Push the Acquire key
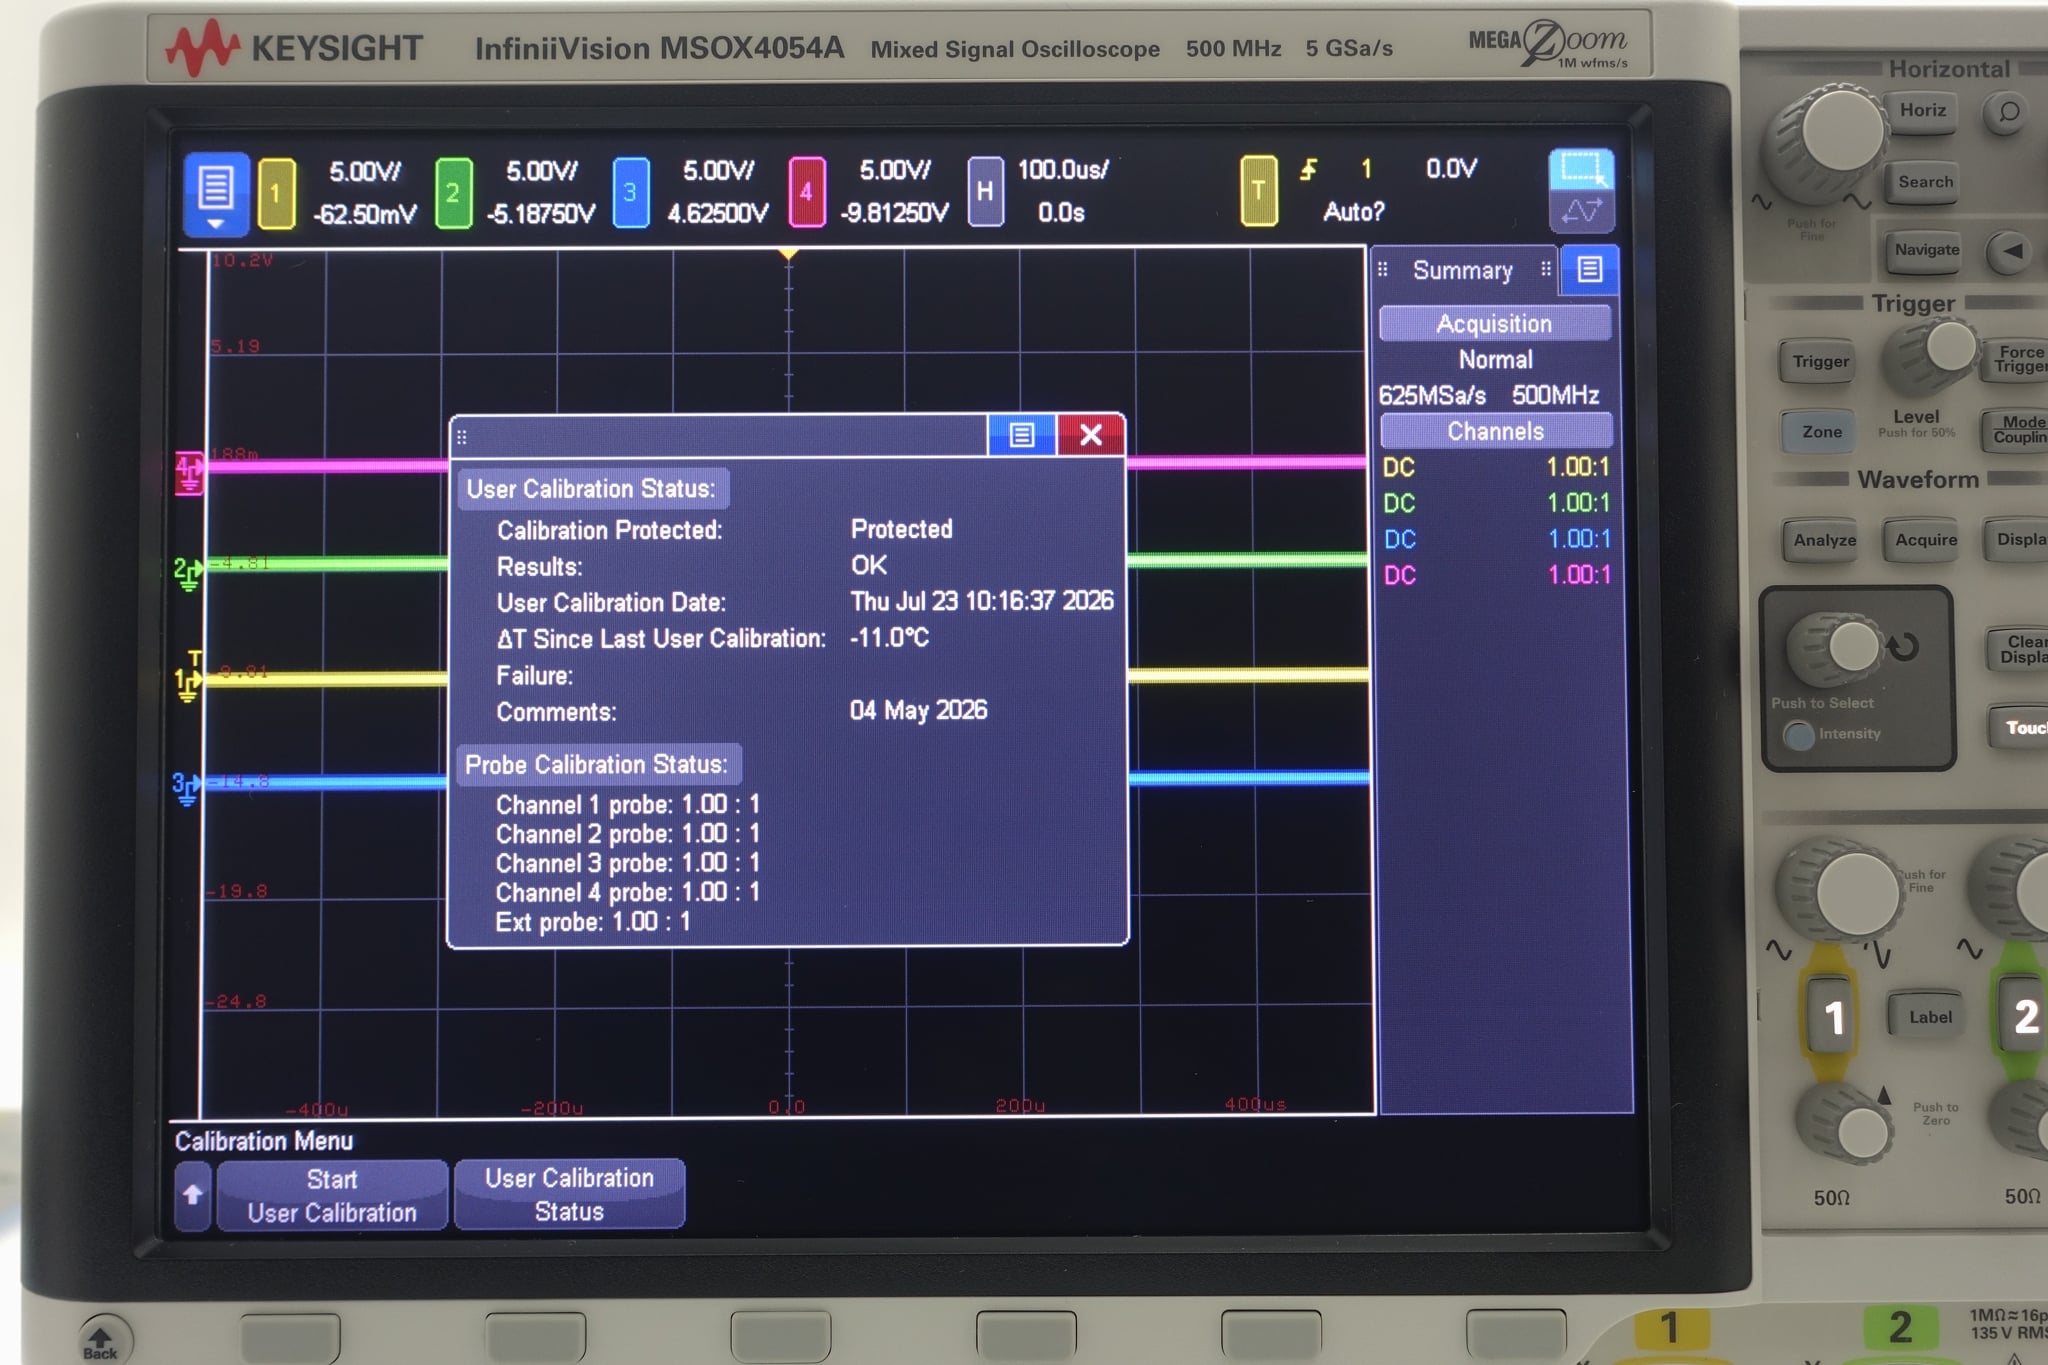 click(1926, 540)
